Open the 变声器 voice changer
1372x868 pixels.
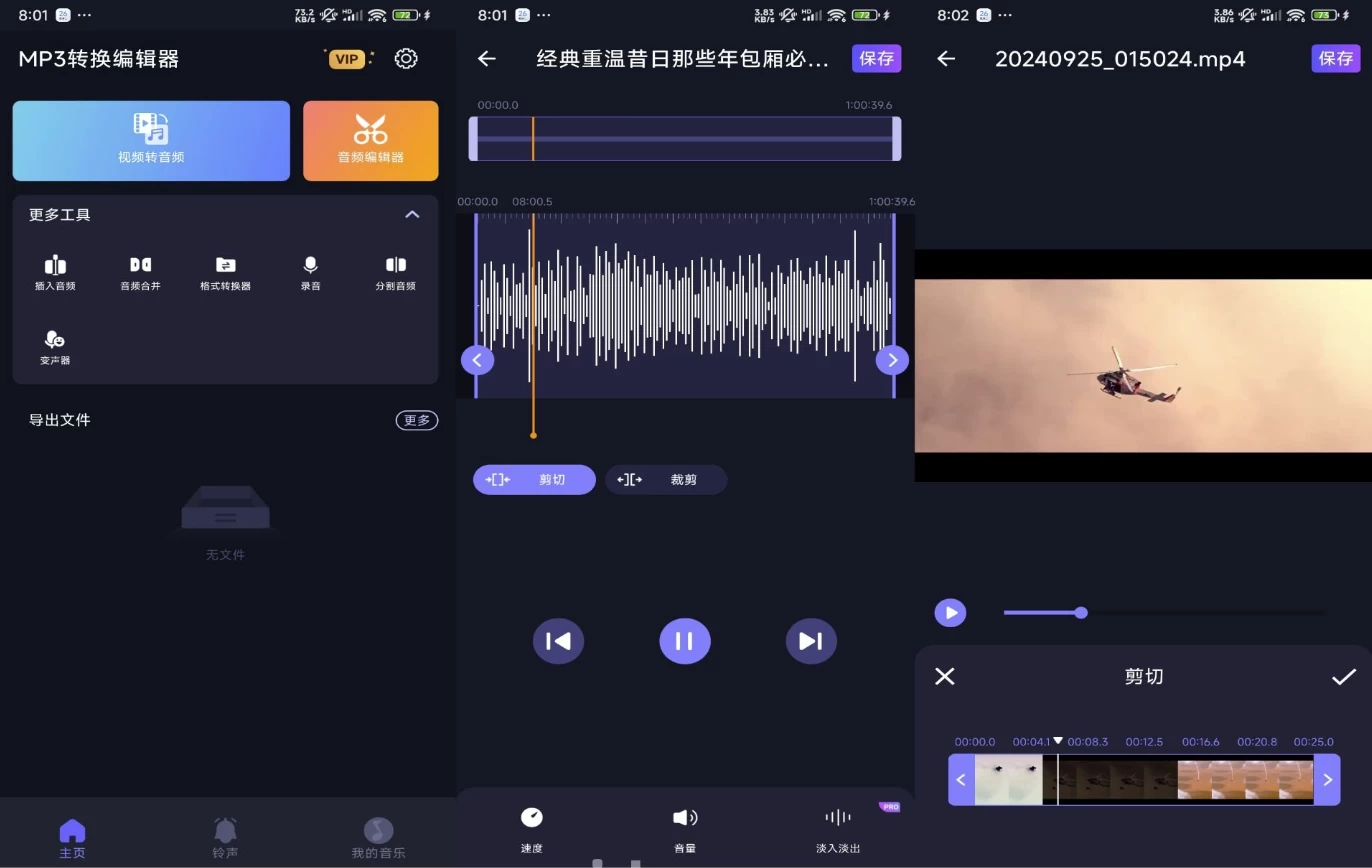click(55, 347)
